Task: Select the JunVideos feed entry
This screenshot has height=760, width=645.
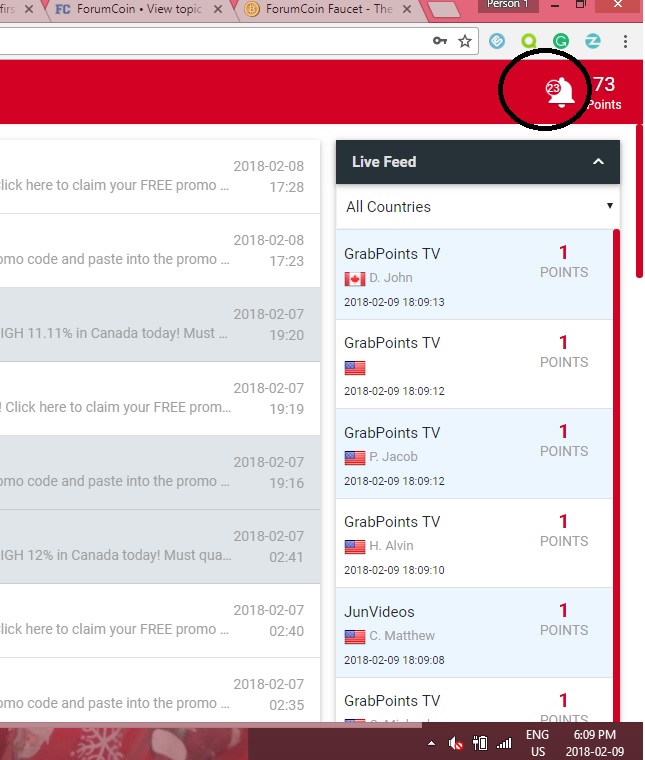Action: coord(474,633)
